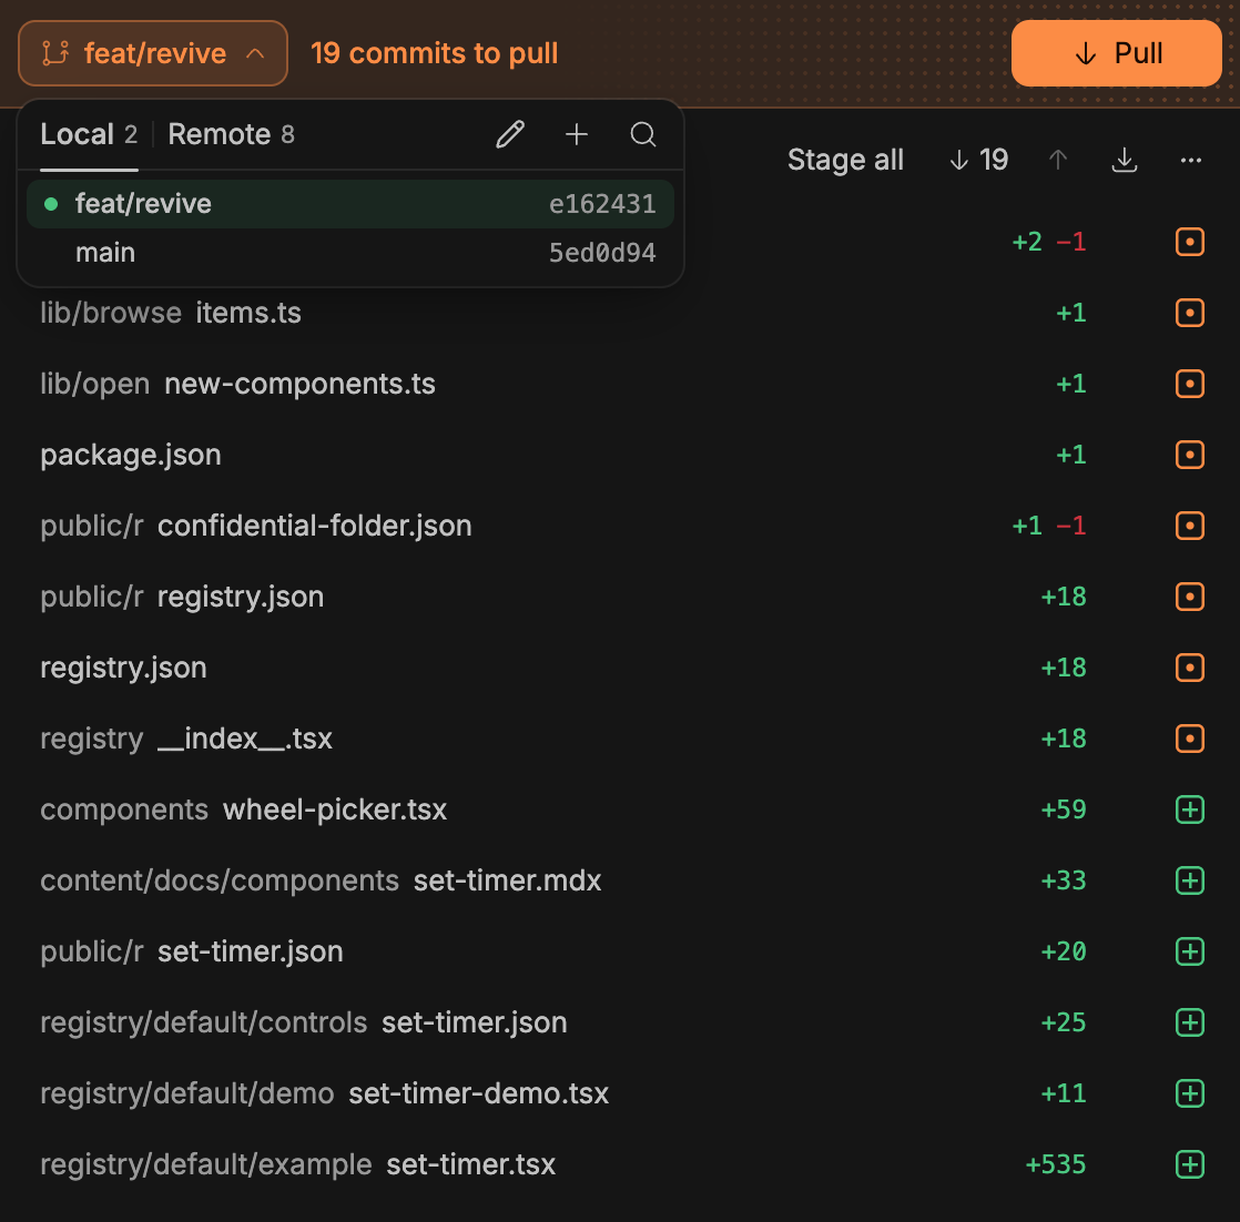Click the down arrow 19 pull indicator
The image size is (1240, 1222).
[x=979, y=160]
